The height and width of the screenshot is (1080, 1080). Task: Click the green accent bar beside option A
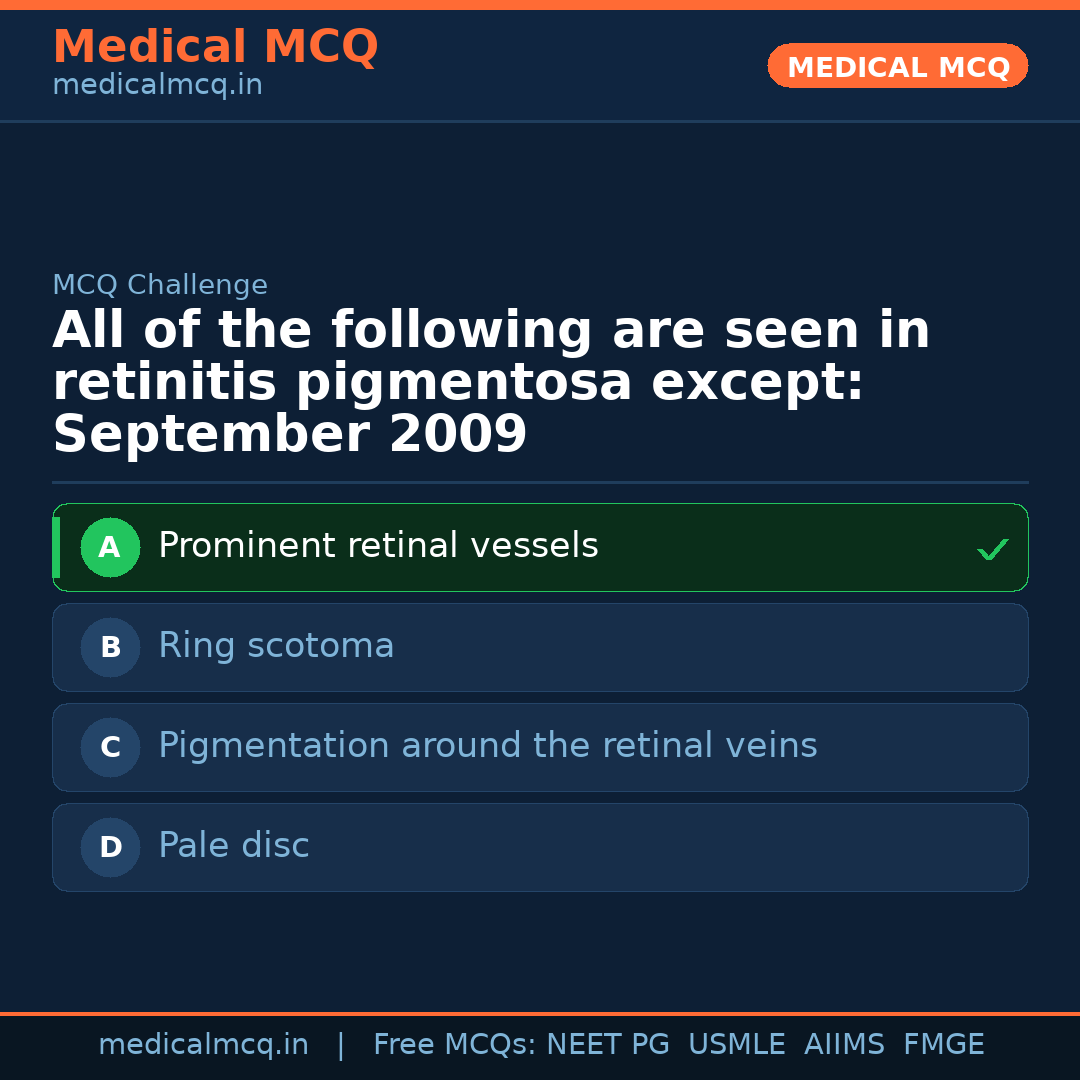[x=55, y=547]
